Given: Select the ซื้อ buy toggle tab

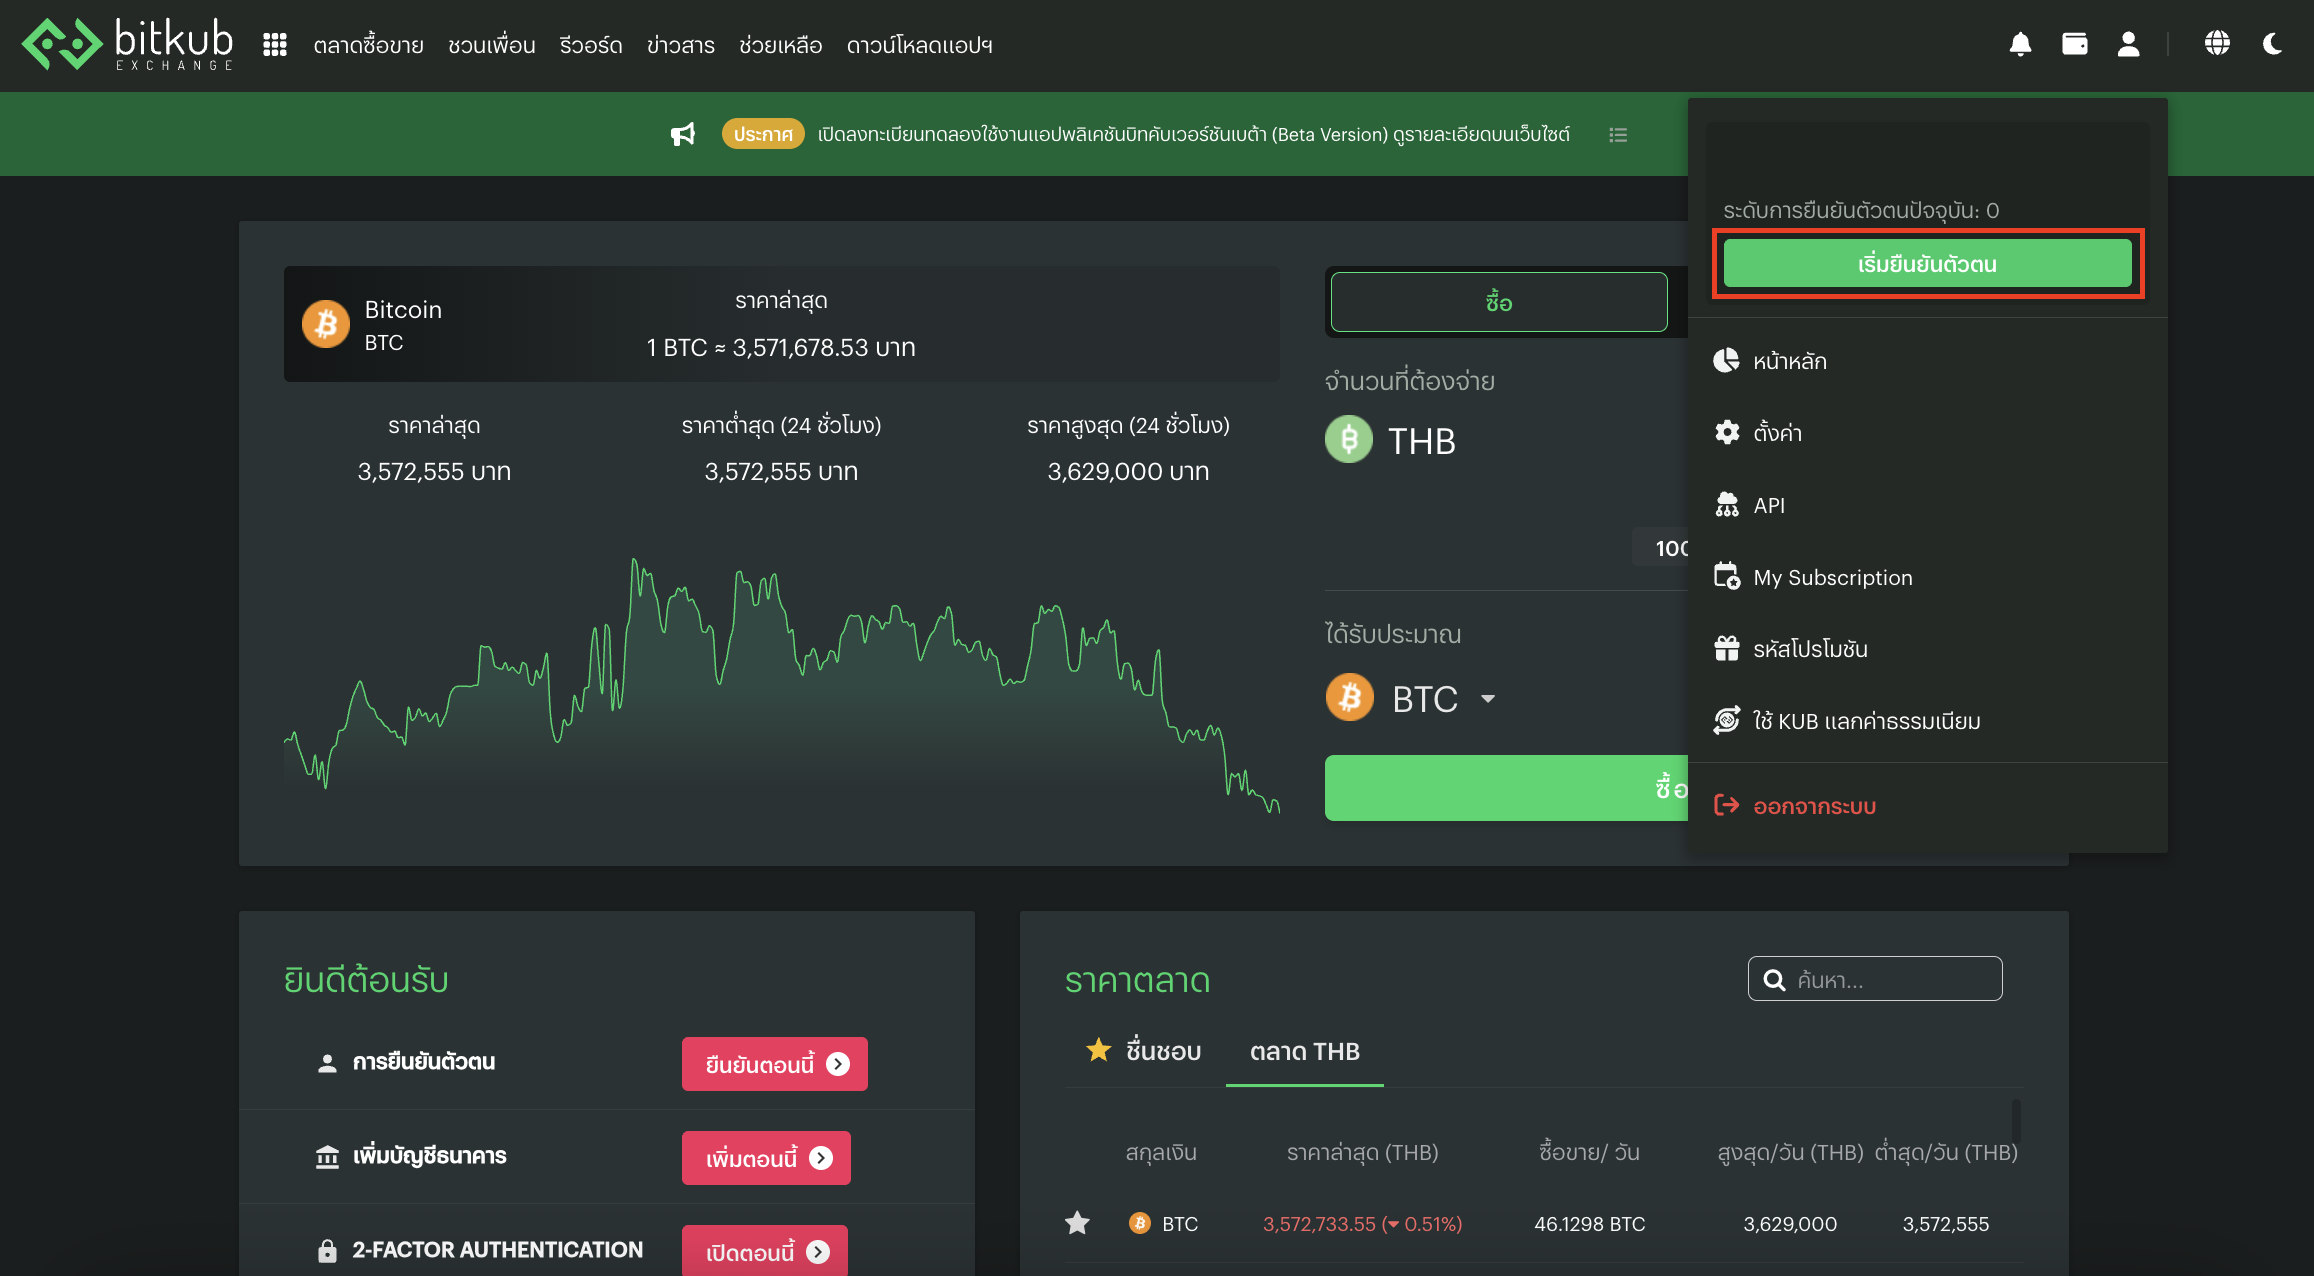Looking at the screenshot, I should click(x=1498, y=302).
